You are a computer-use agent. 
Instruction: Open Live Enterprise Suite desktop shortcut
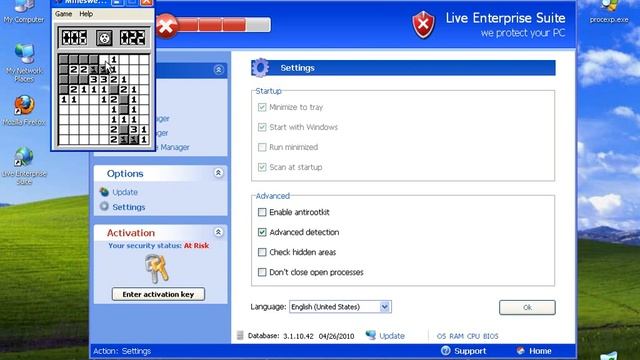coord(24,166)
